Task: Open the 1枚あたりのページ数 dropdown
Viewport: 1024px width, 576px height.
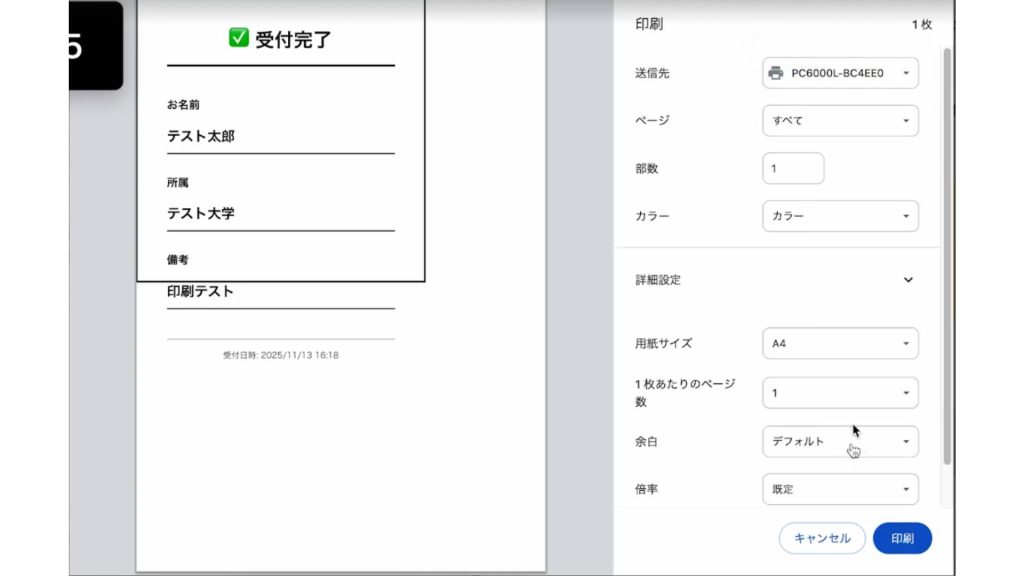Action: [x=840, y=393]
